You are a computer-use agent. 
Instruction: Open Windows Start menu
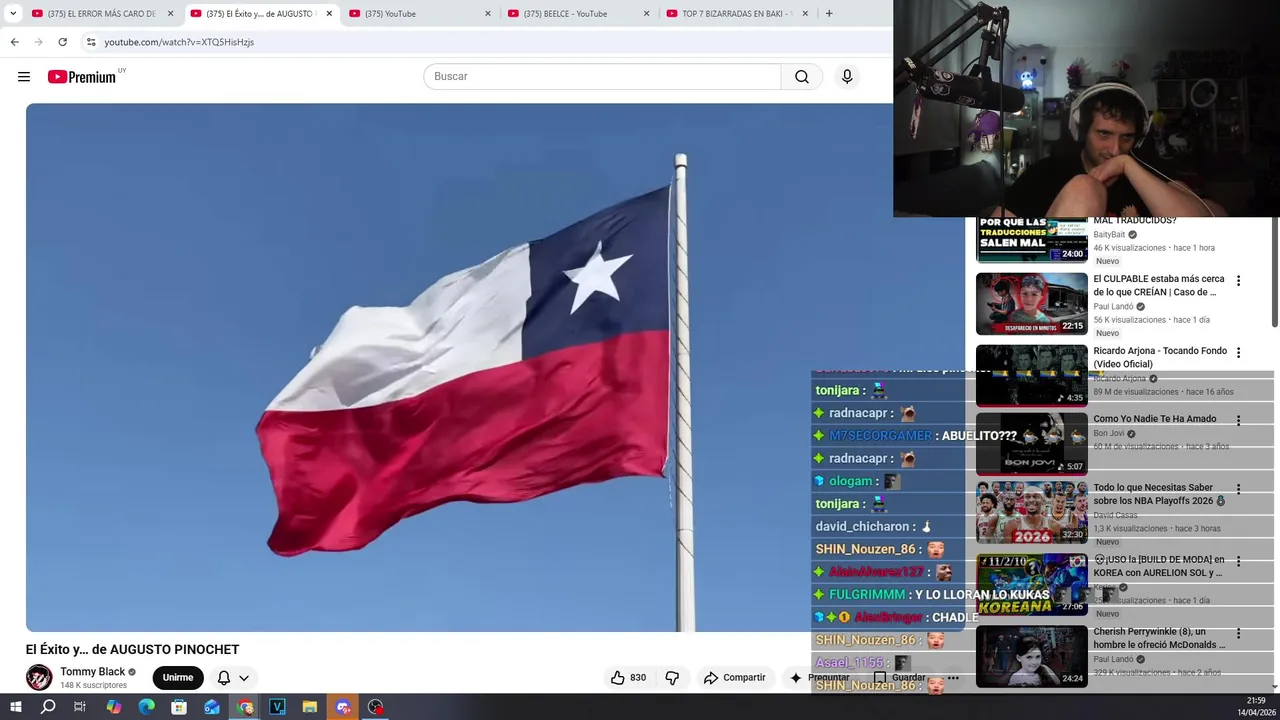[15, 707]
